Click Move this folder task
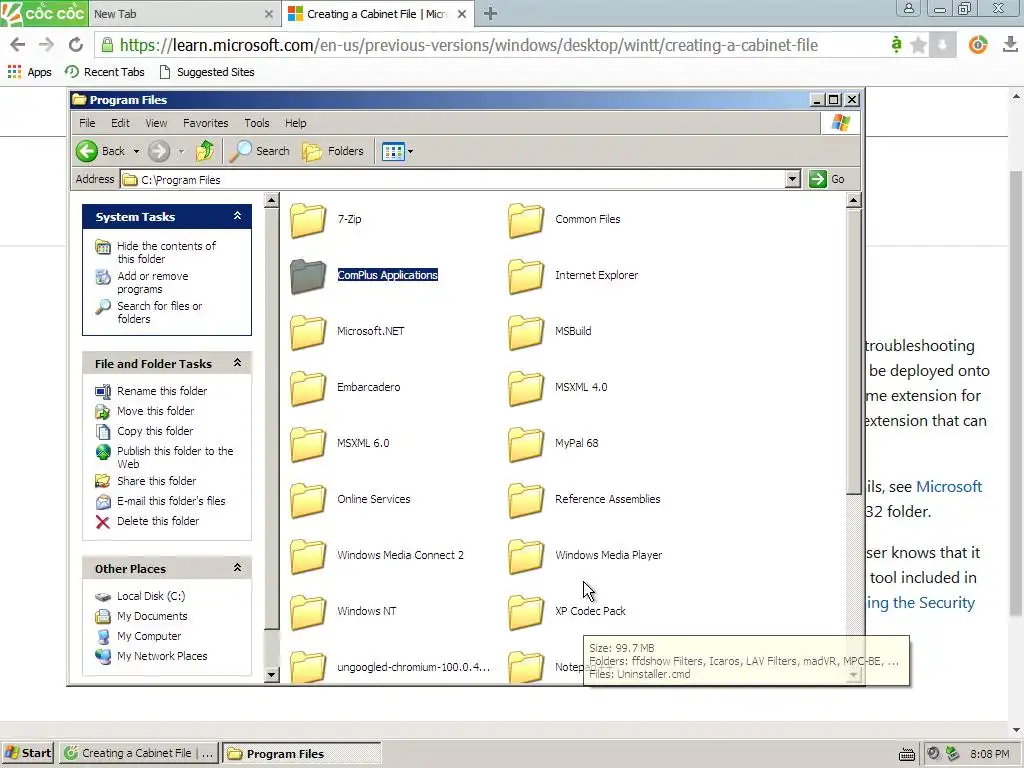This screenshot has height=768, width=1024. (x=155, y=411)
